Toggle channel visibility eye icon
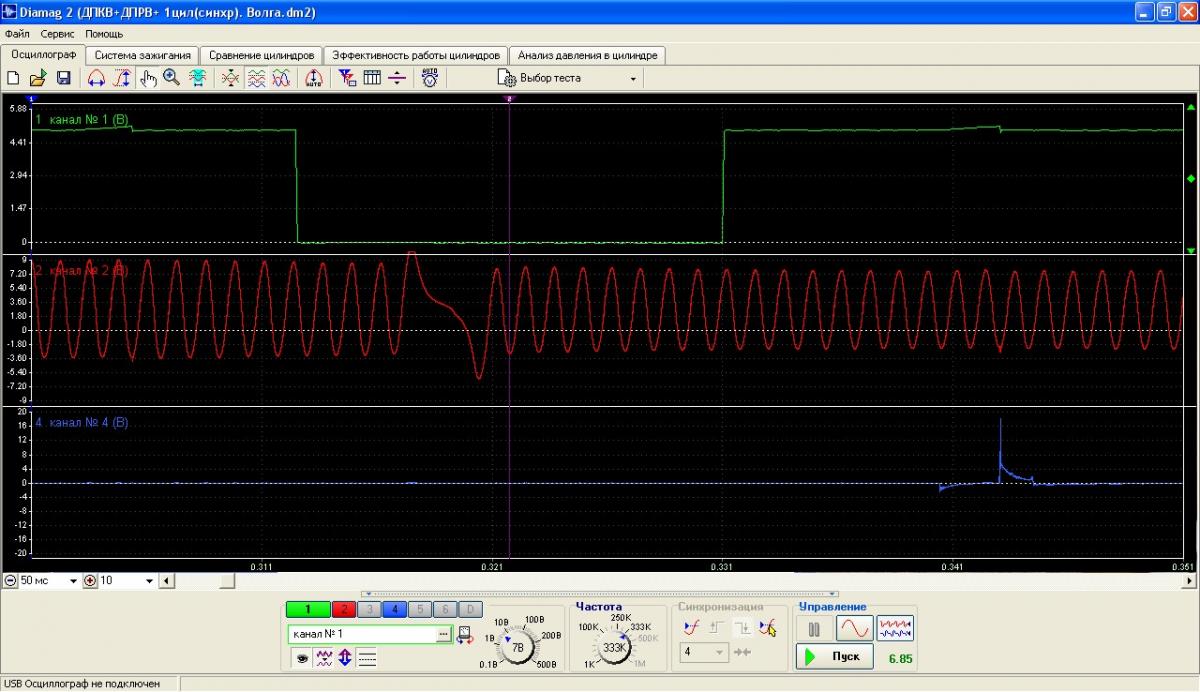This screenshot has width=1200, height=692. tap(299, 658)
